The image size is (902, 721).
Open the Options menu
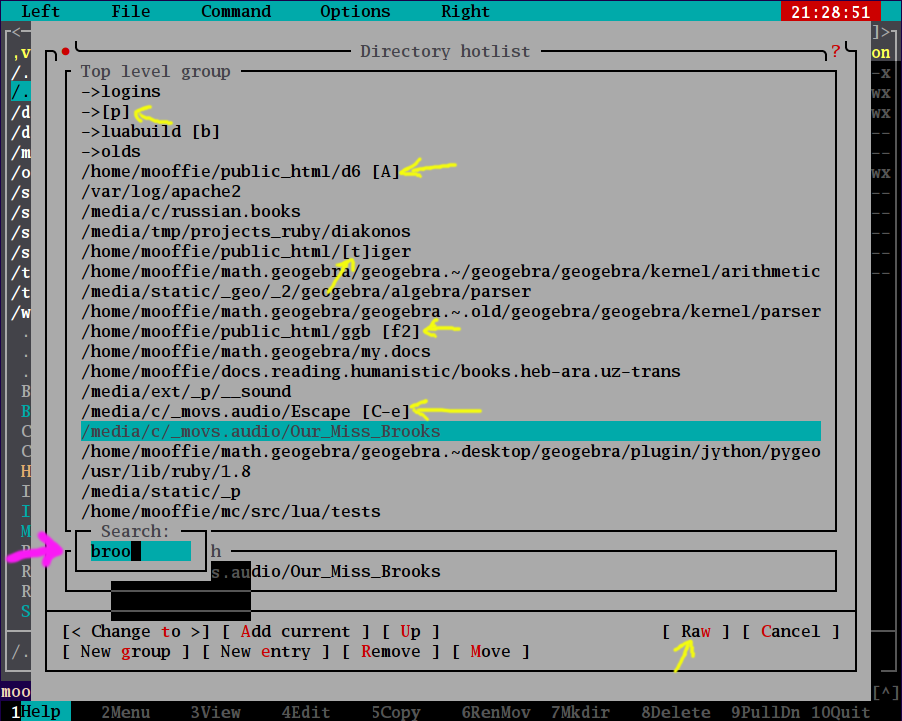[x=355, y=11]
